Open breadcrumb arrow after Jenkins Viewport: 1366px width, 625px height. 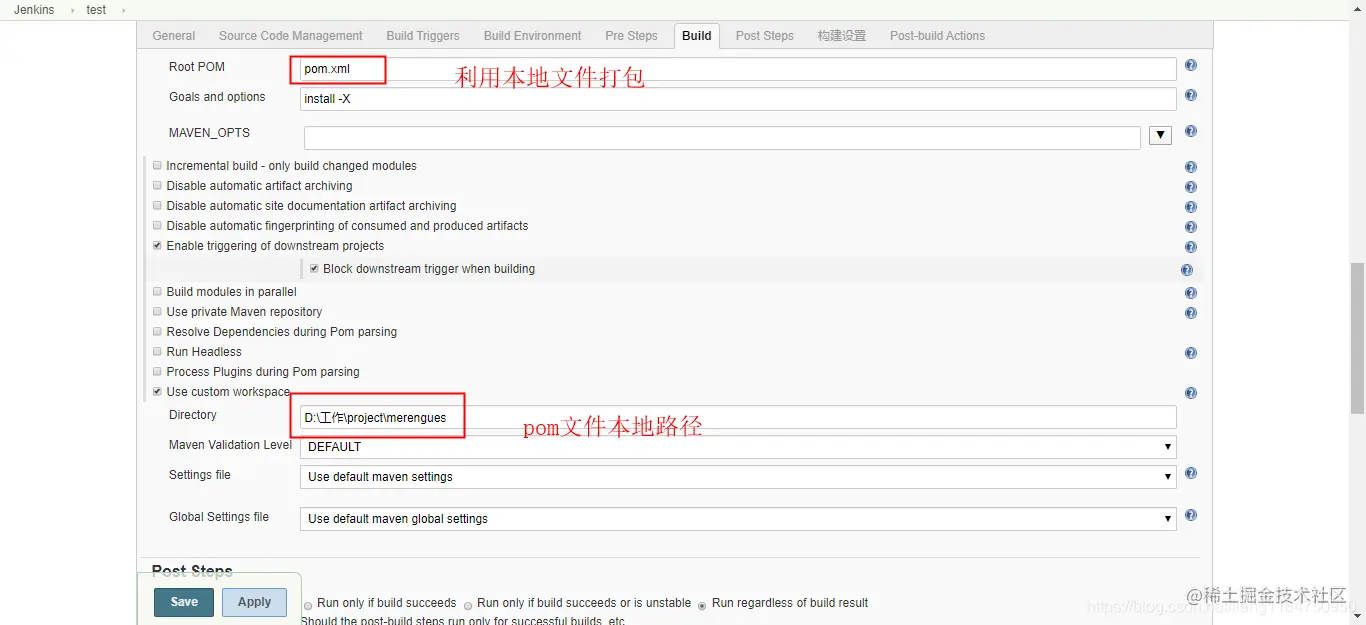[x=72, y=10]
